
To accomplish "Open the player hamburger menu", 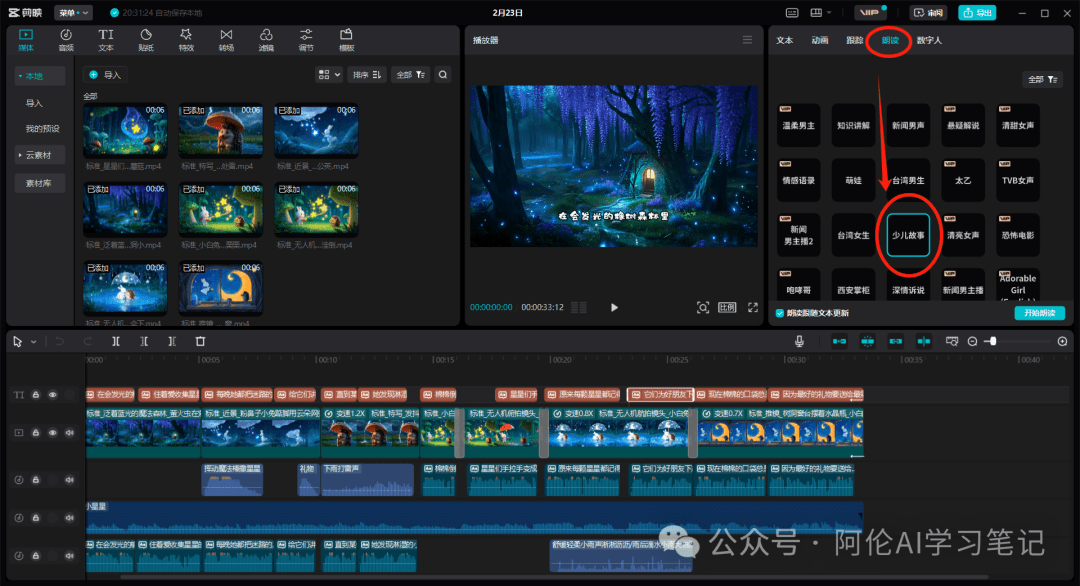I will 747,40.
